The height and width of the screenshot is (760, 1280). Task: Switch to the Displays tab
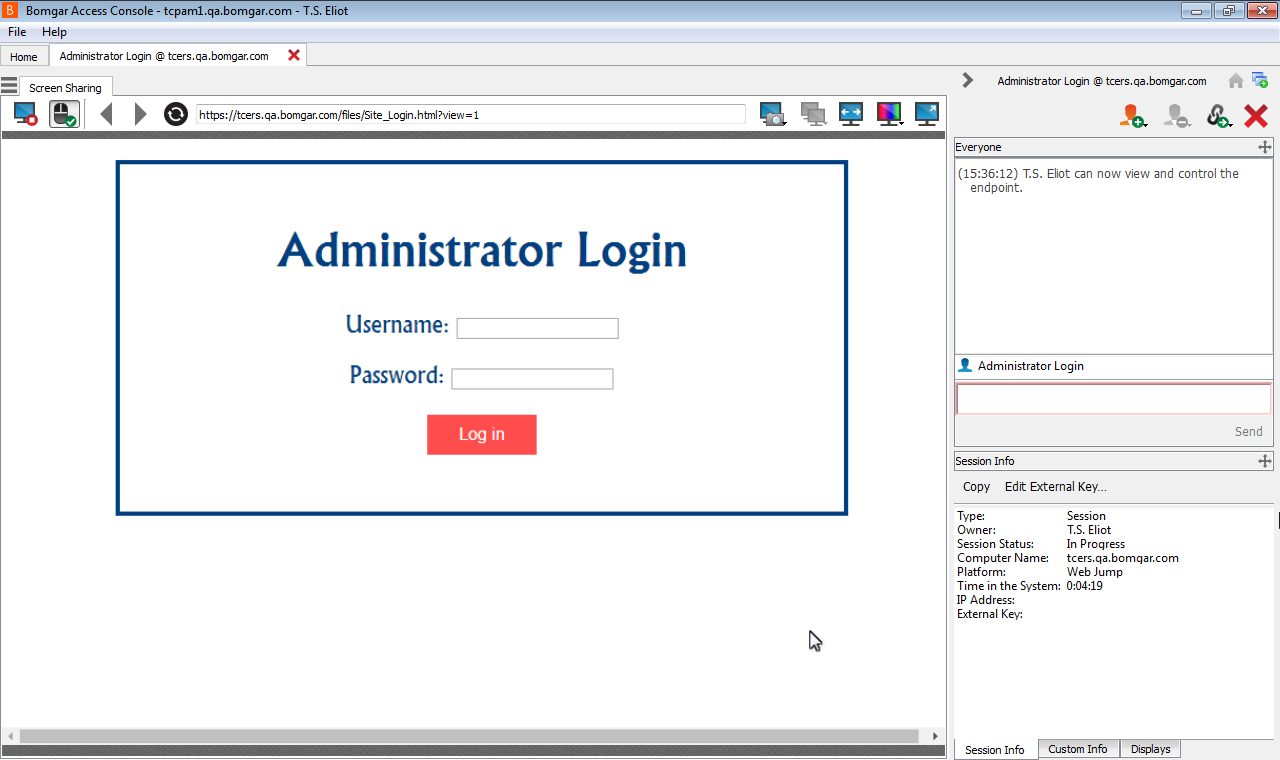tap(1150, 749)
